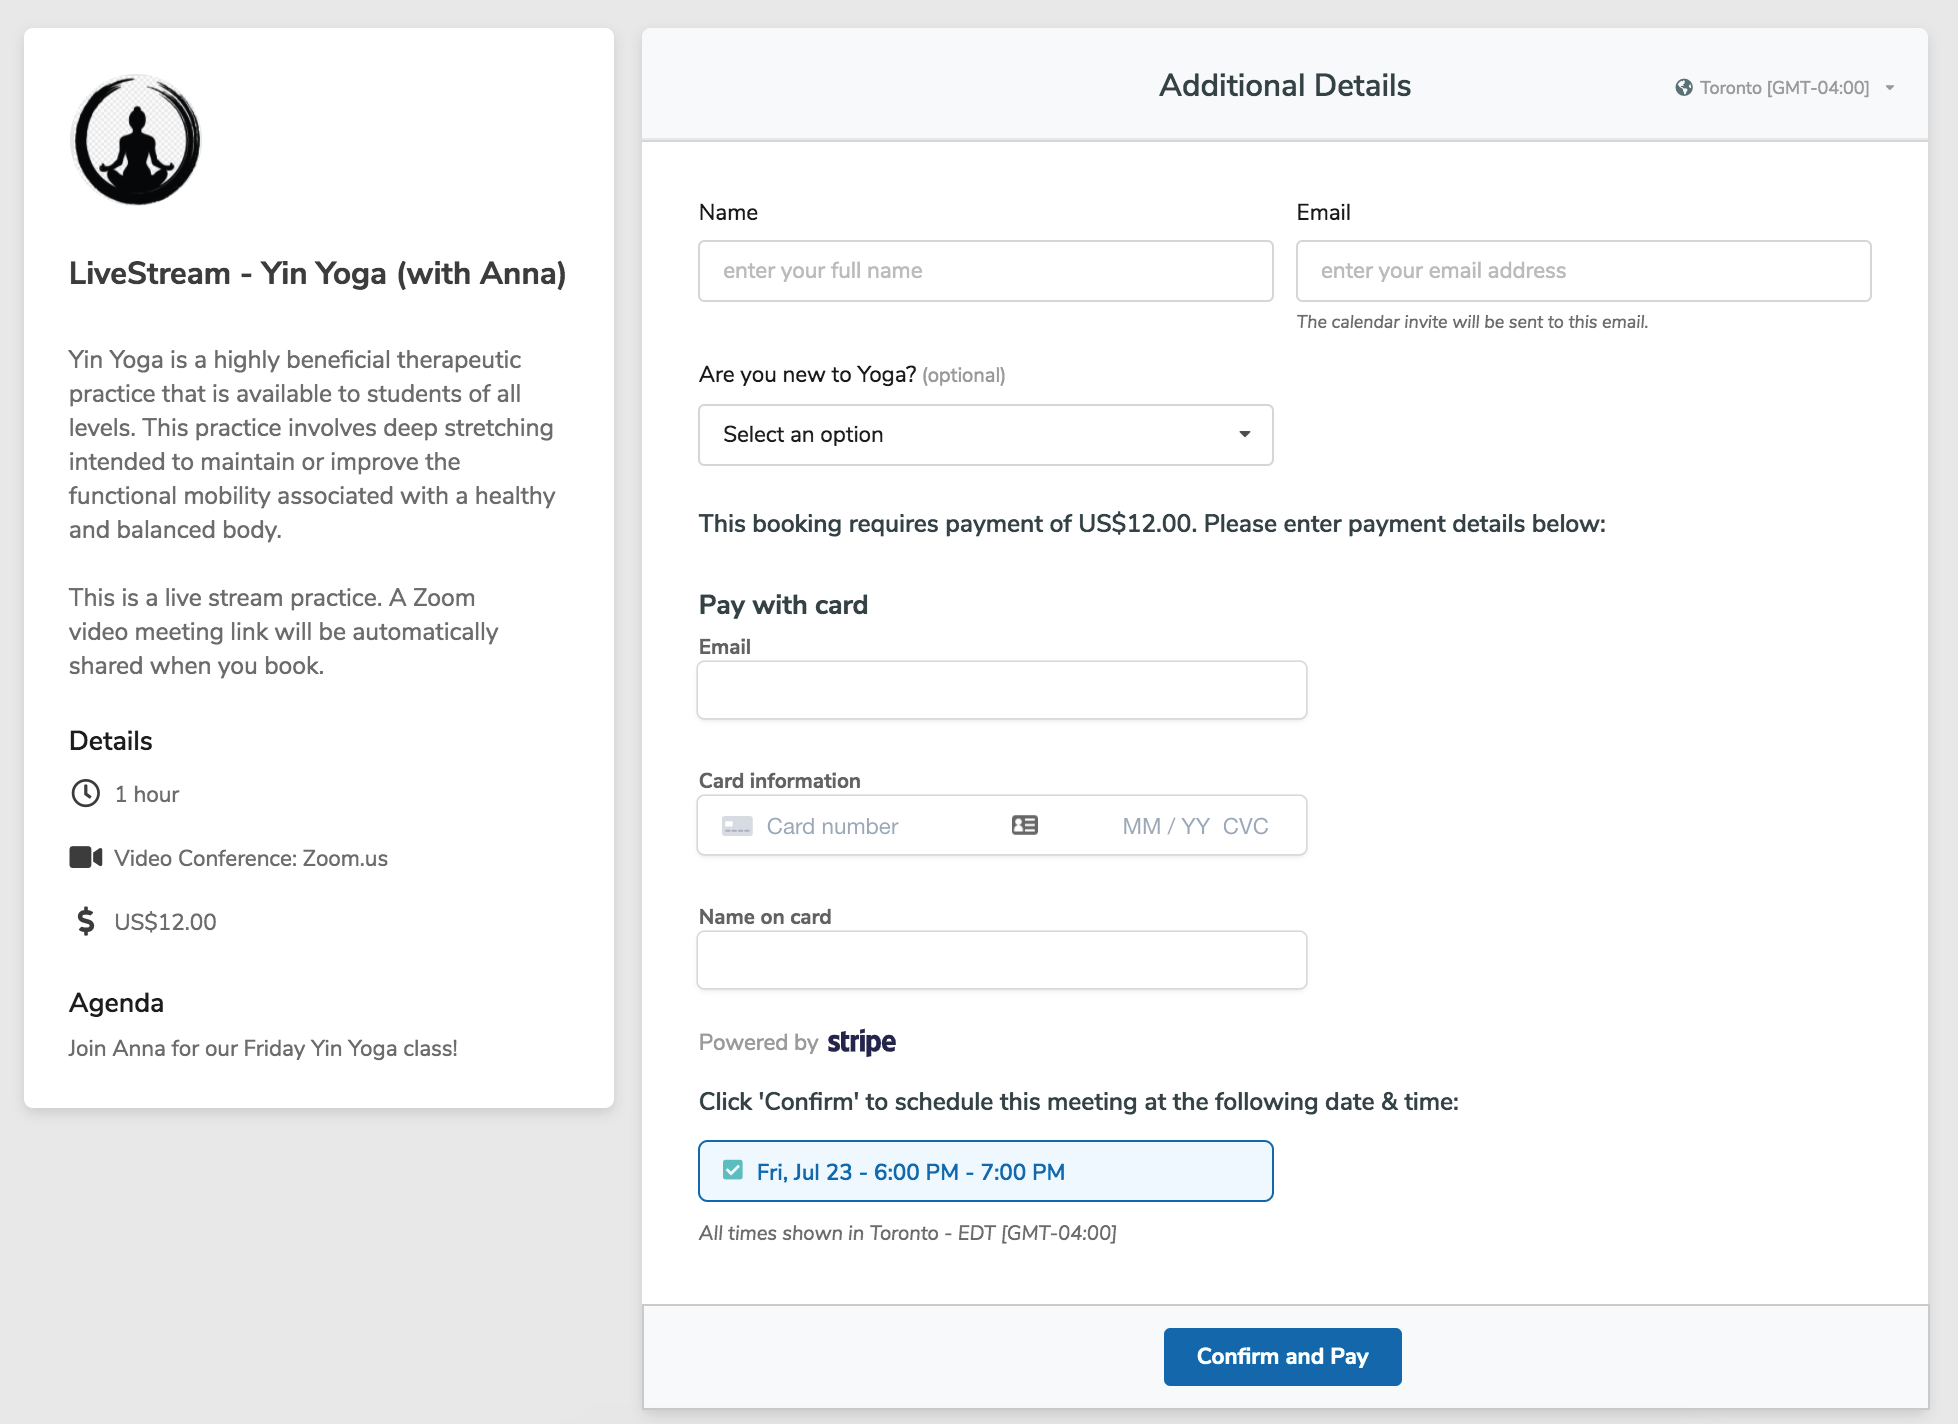Click the clock duration icon
Image resolution: width=1958 pixels, height=1424 pixels.
pos(86,793)
